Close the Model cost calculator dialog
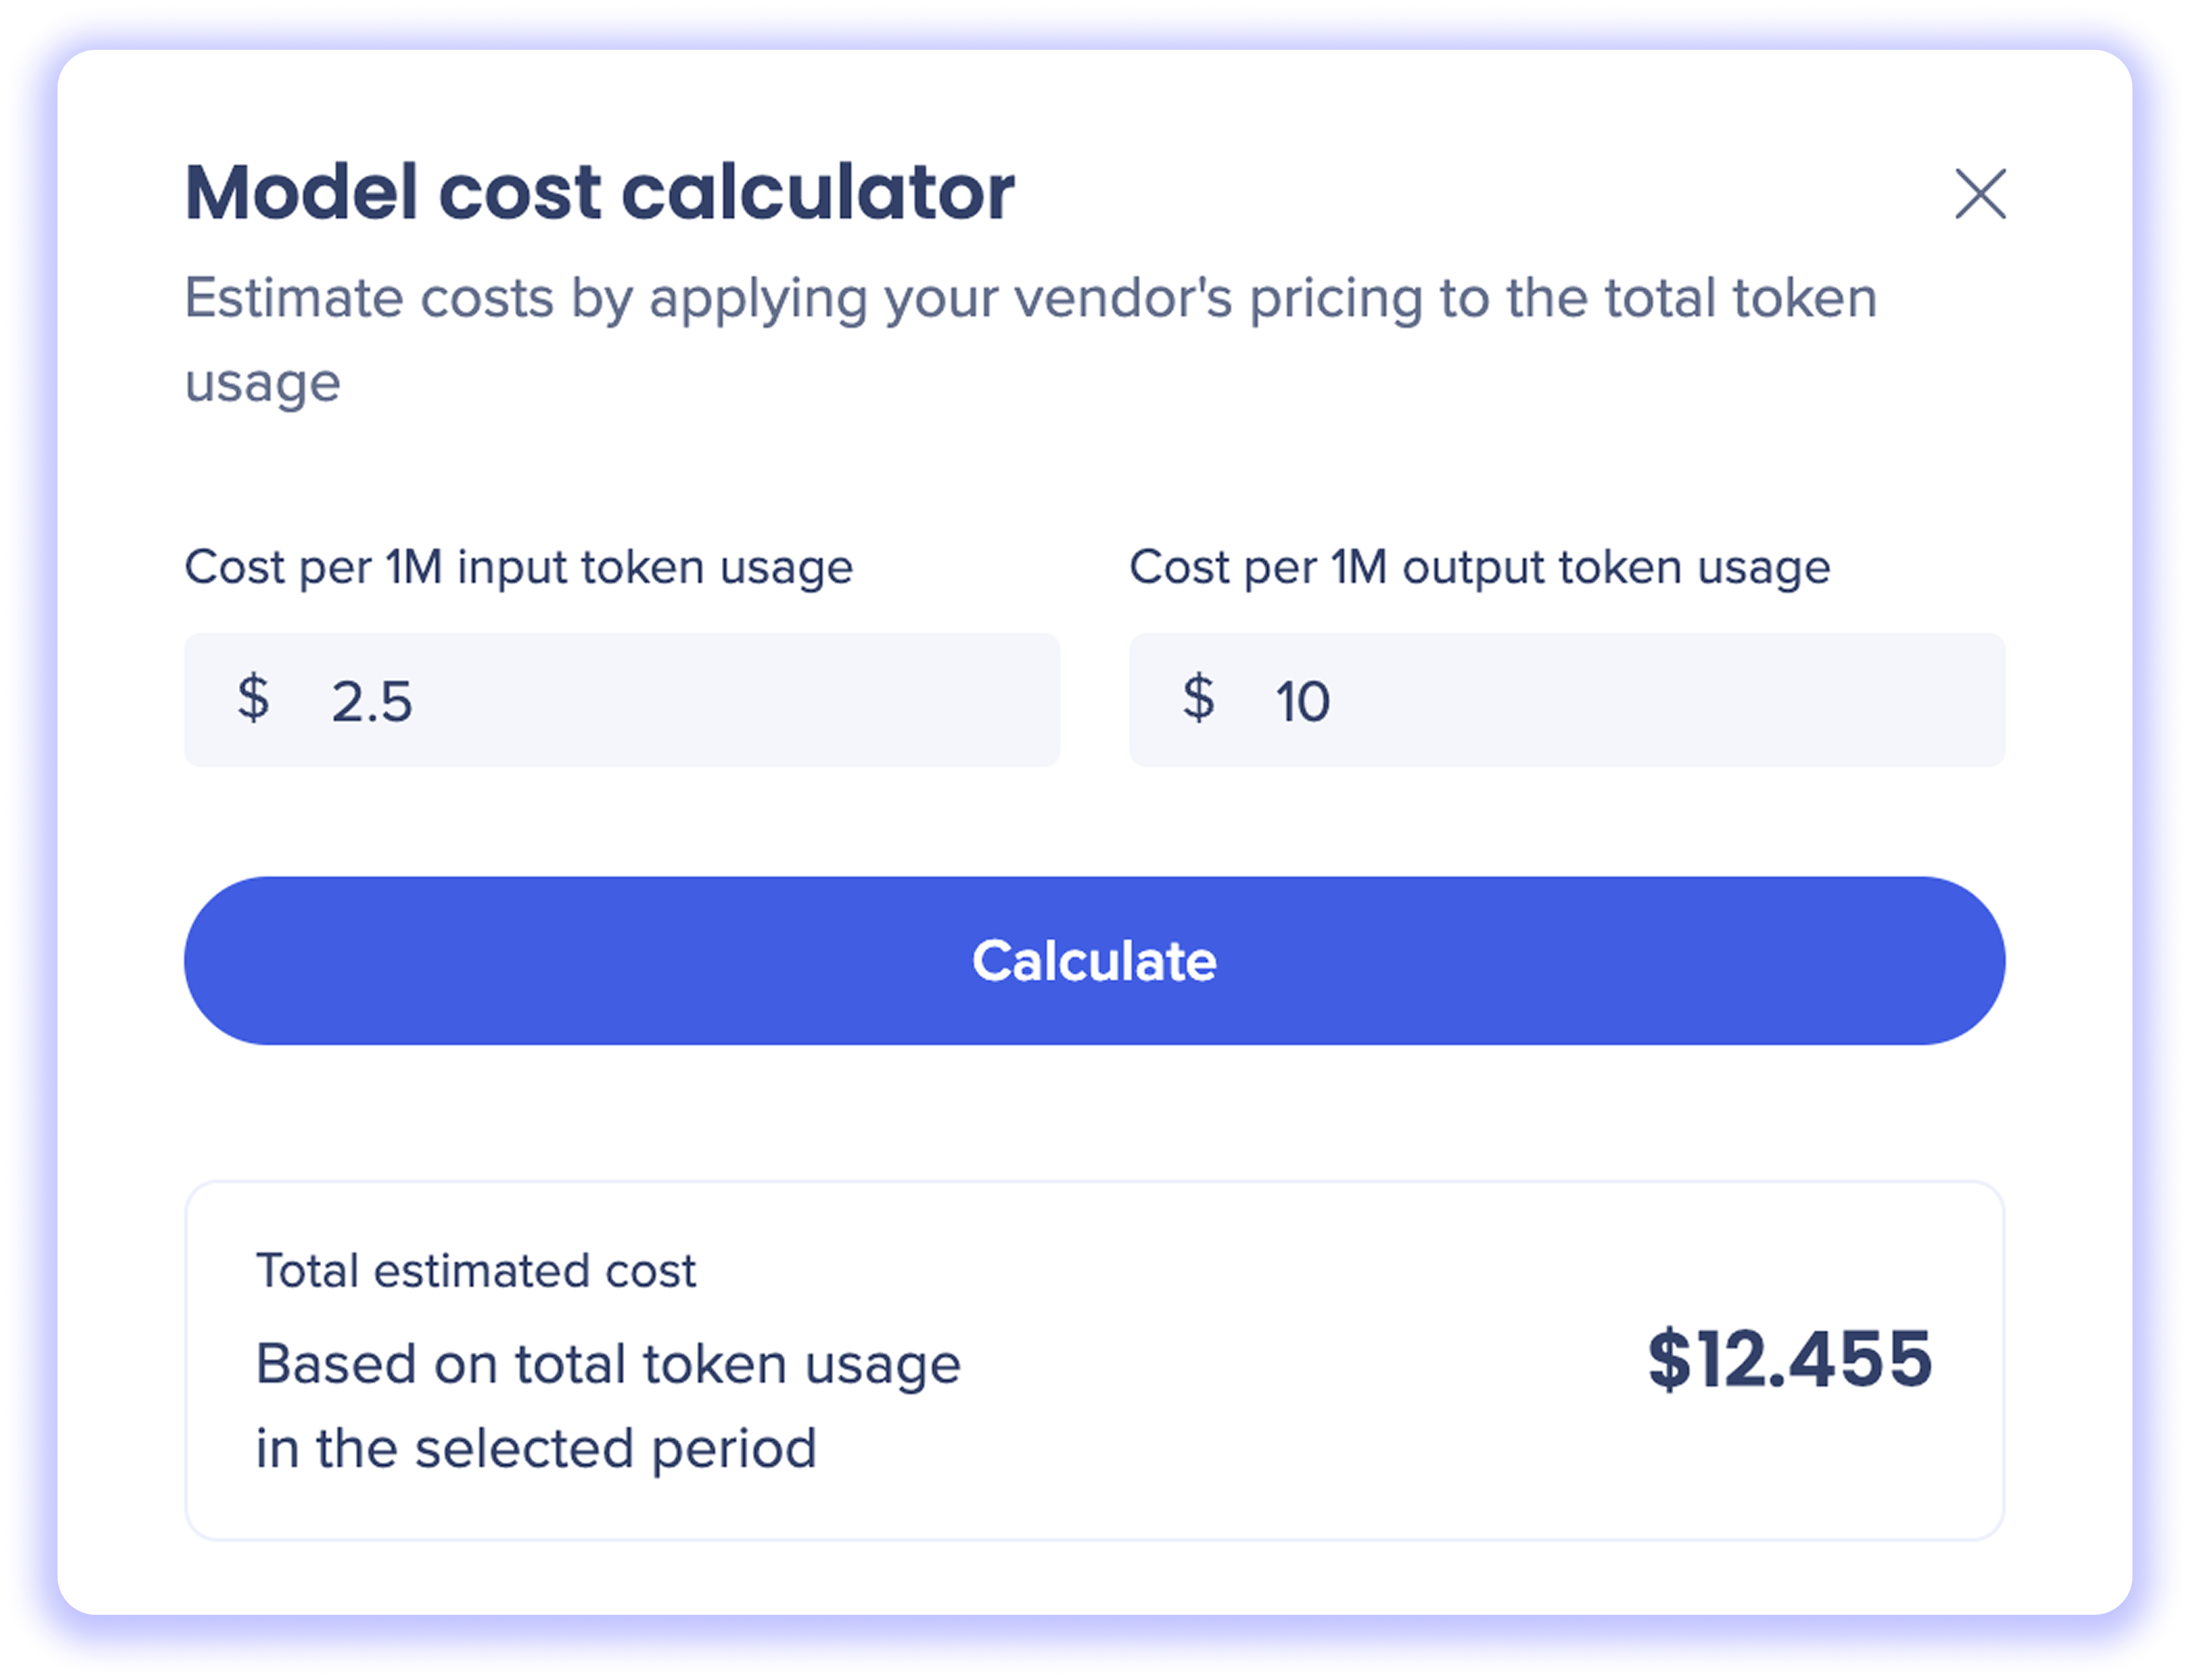The image size is (2190, 1680). tap(1980, 193)
